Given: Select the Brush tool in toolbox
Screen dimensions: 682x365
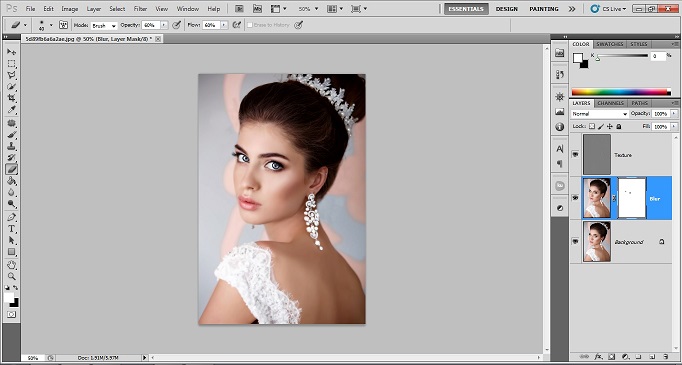Looking at the screenshot, I should click(x=11, y=135).
